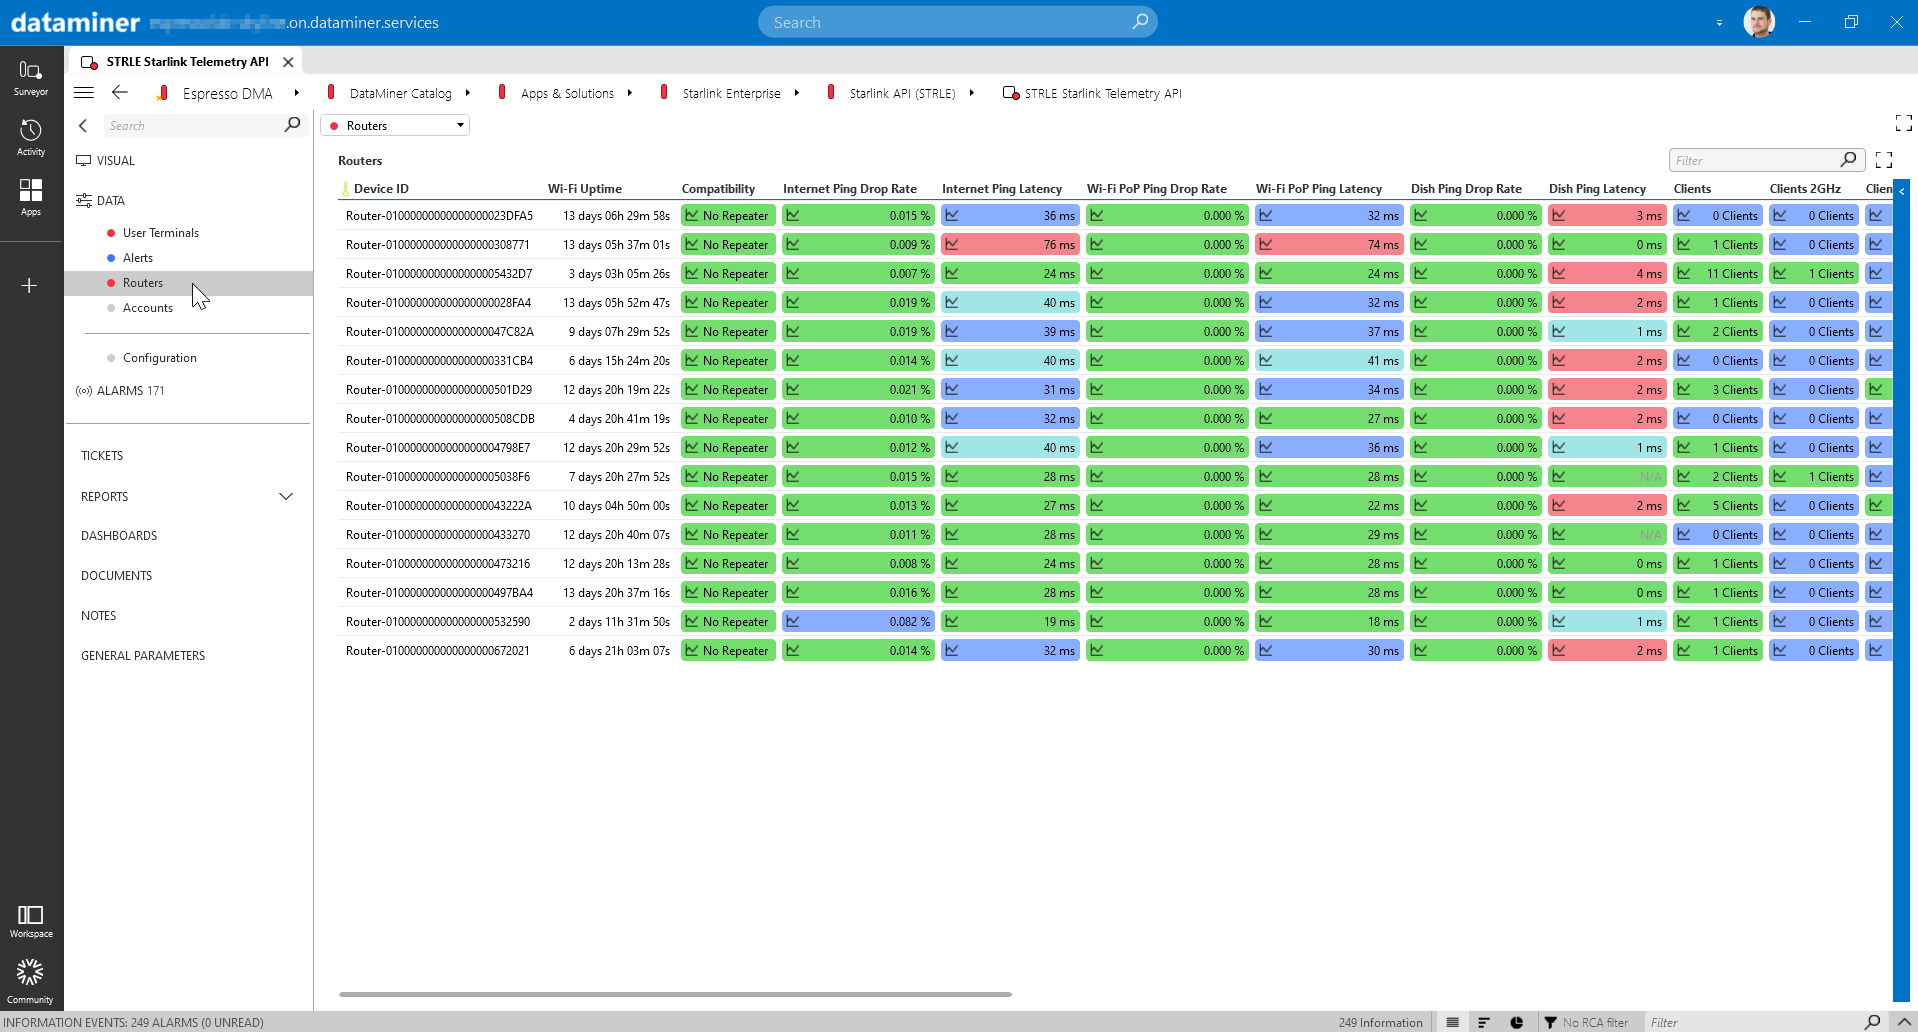Go back with the breadcrumb back arrow
The height and width of the screenshot is (1032, 1918).
pyautogui.click(x=120, y=93)
